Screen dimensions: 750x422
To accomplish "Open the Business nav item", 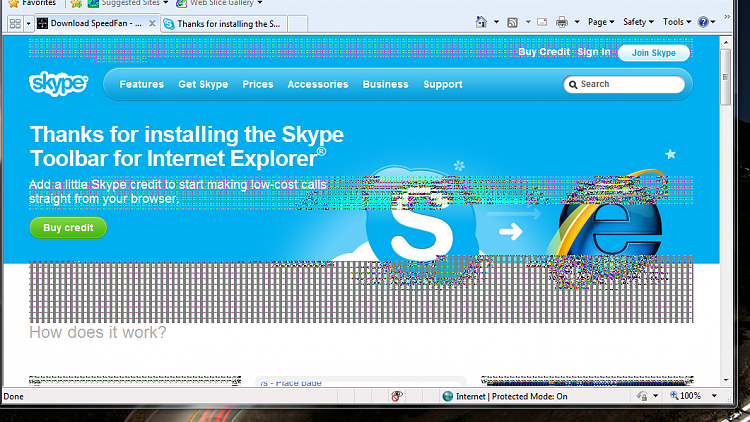I will pyautogui.click(x=386, y=84).
